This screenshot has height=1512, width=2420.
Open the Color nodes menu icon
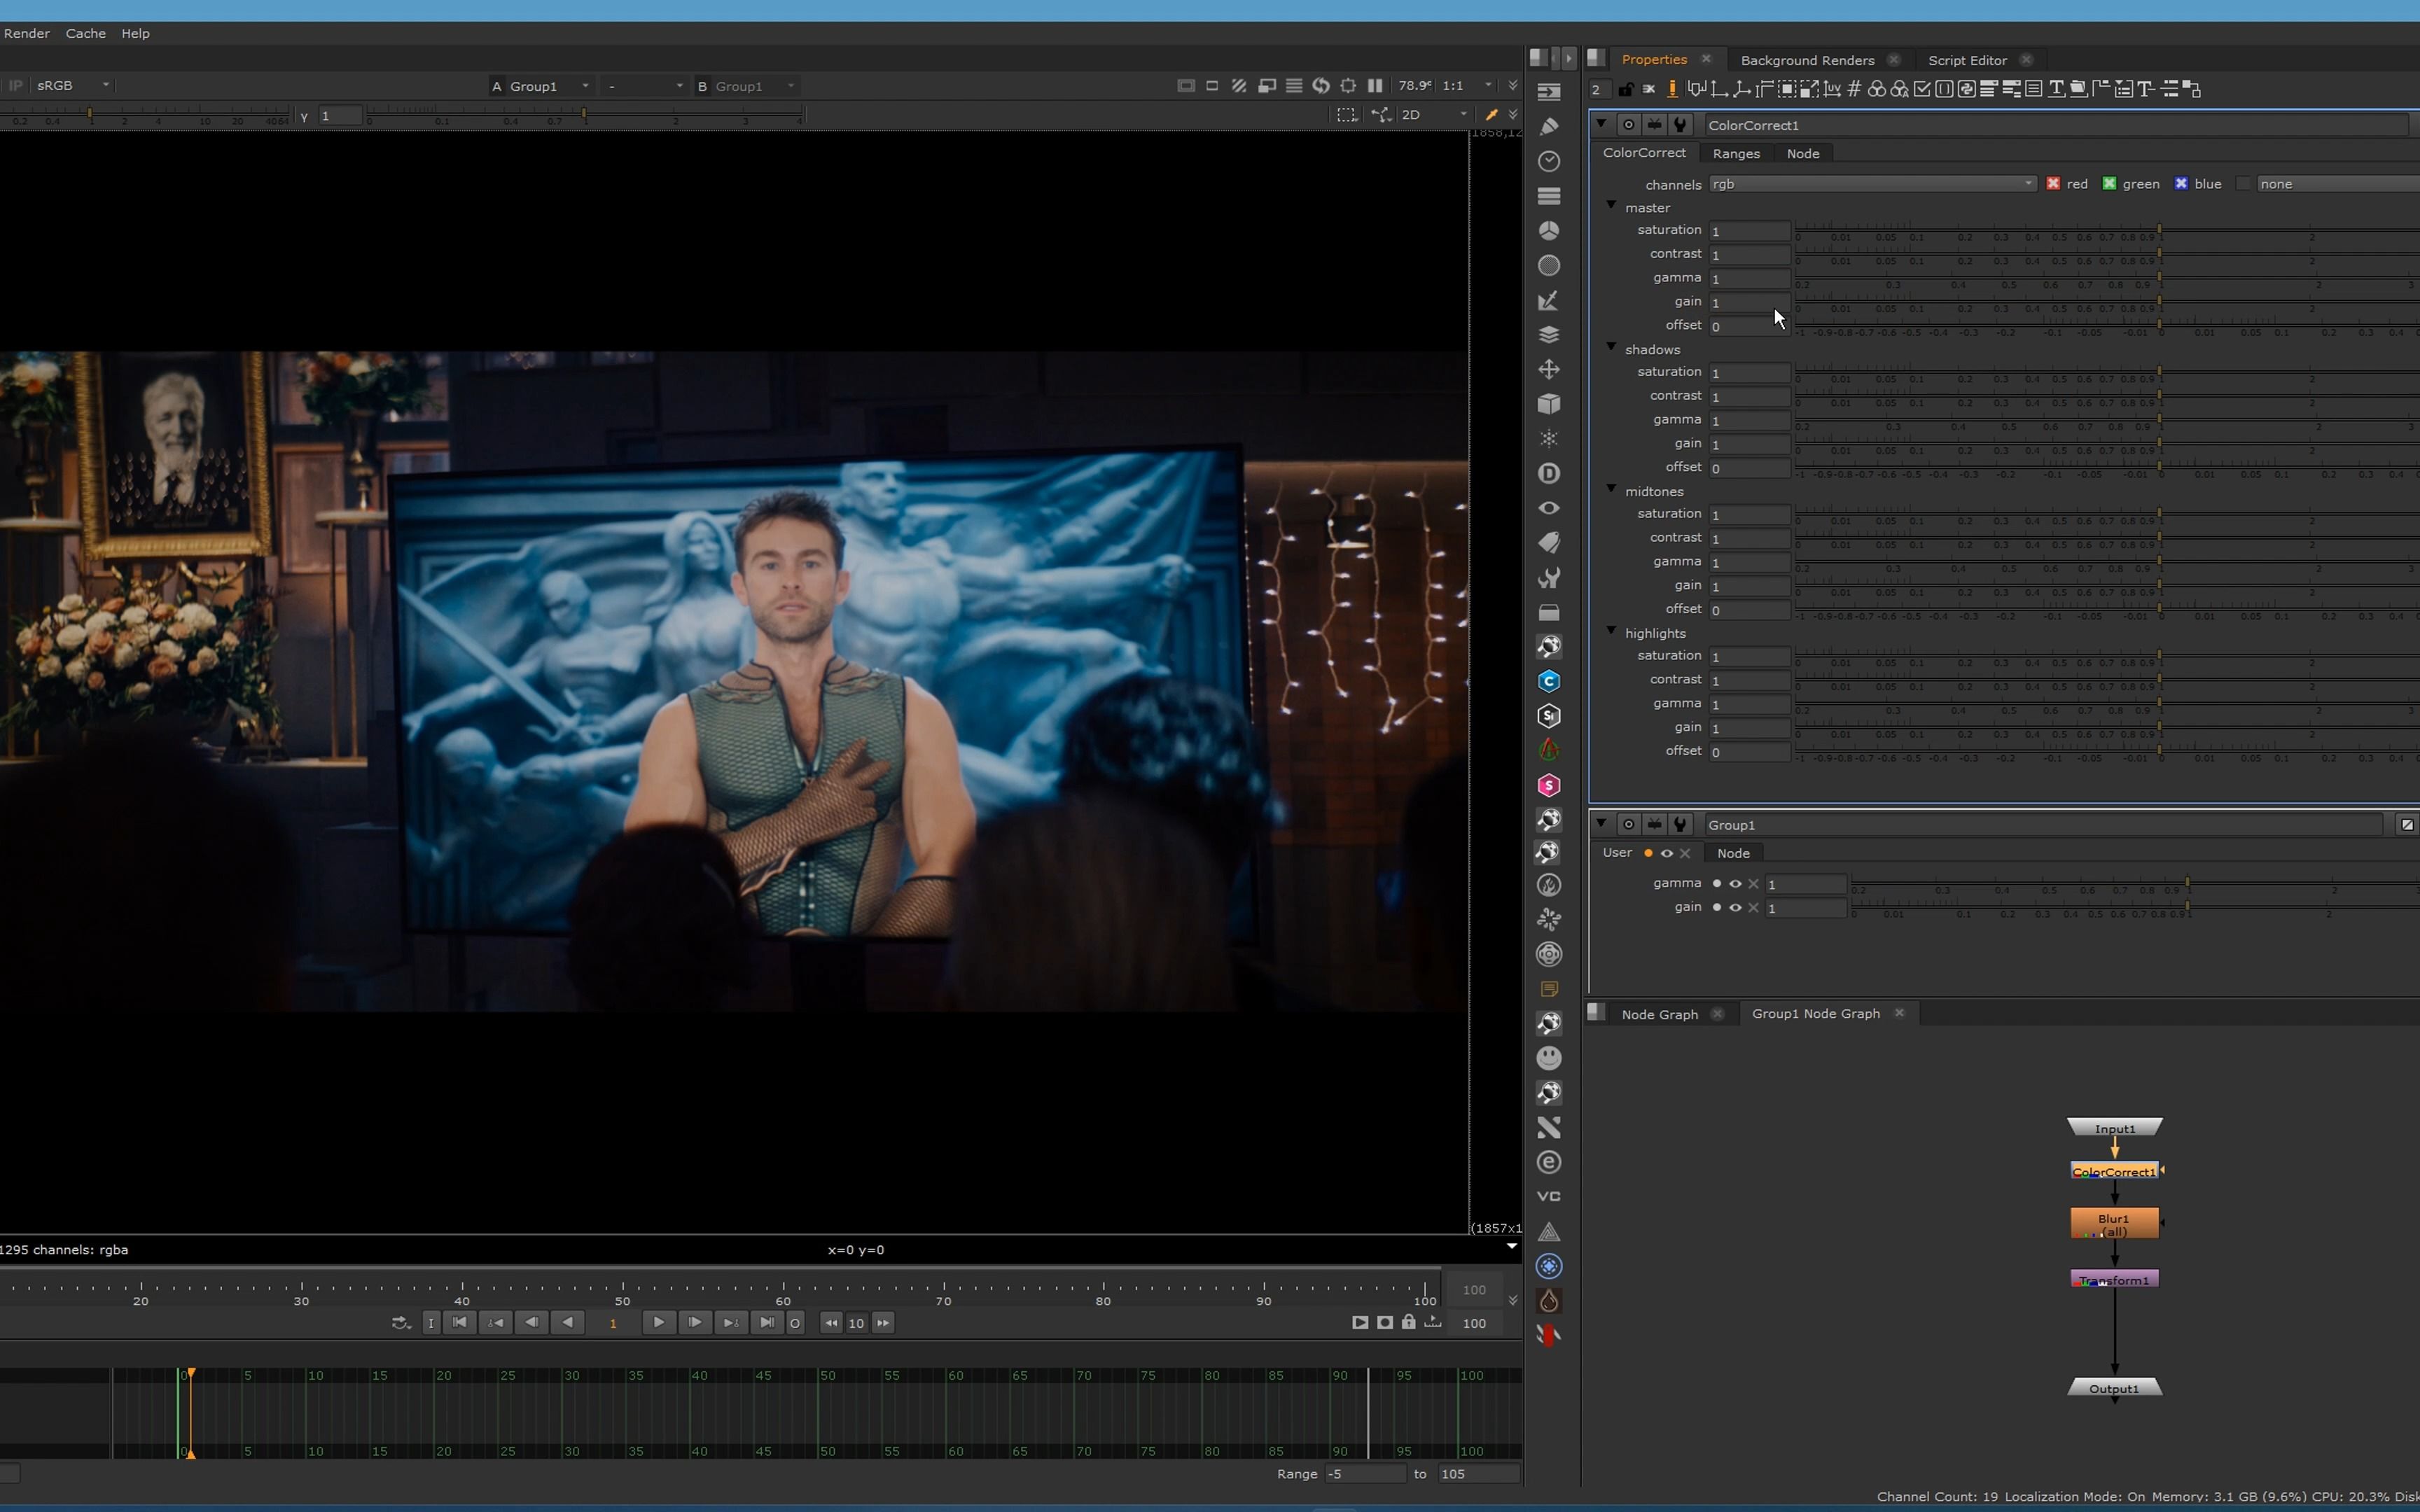[x=1549, y=230]
